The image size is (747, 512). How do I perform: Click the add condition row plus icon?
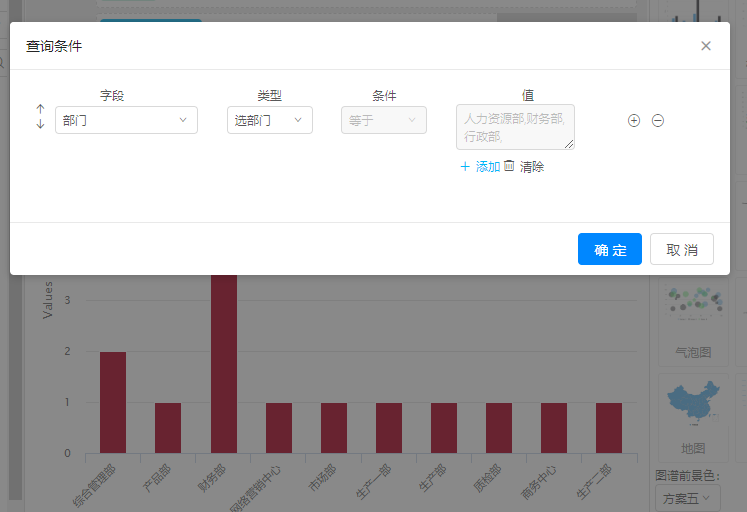pos(634,121)
